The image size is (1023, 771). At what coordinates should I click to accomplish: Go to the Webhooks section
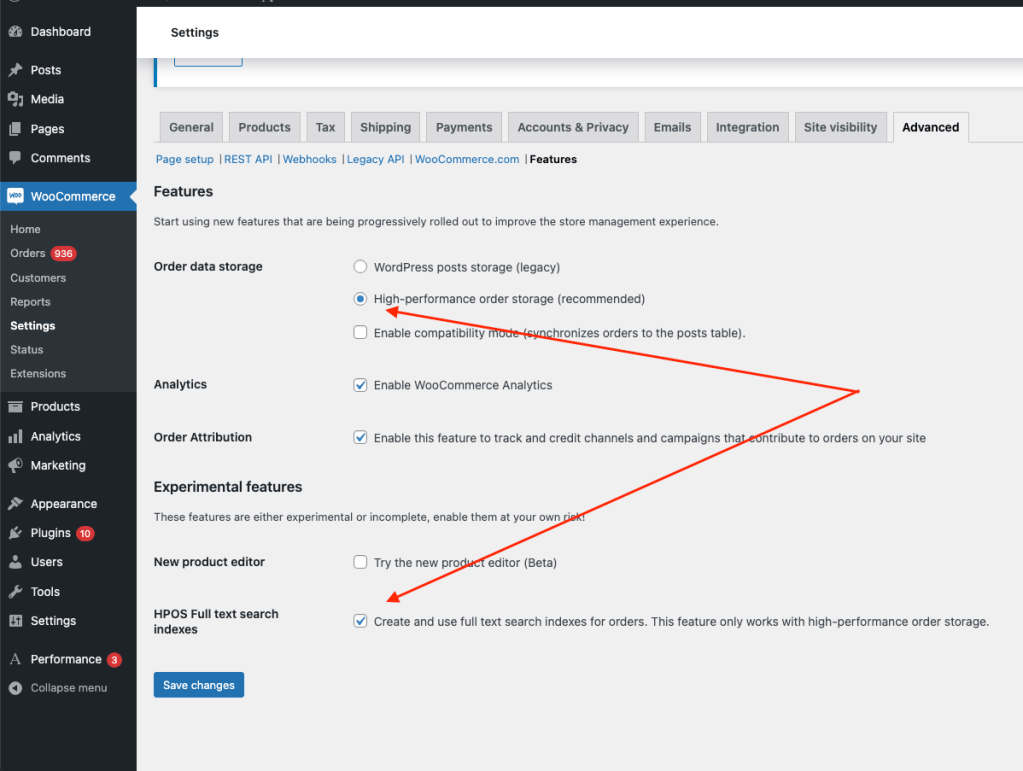pos(309,159)
